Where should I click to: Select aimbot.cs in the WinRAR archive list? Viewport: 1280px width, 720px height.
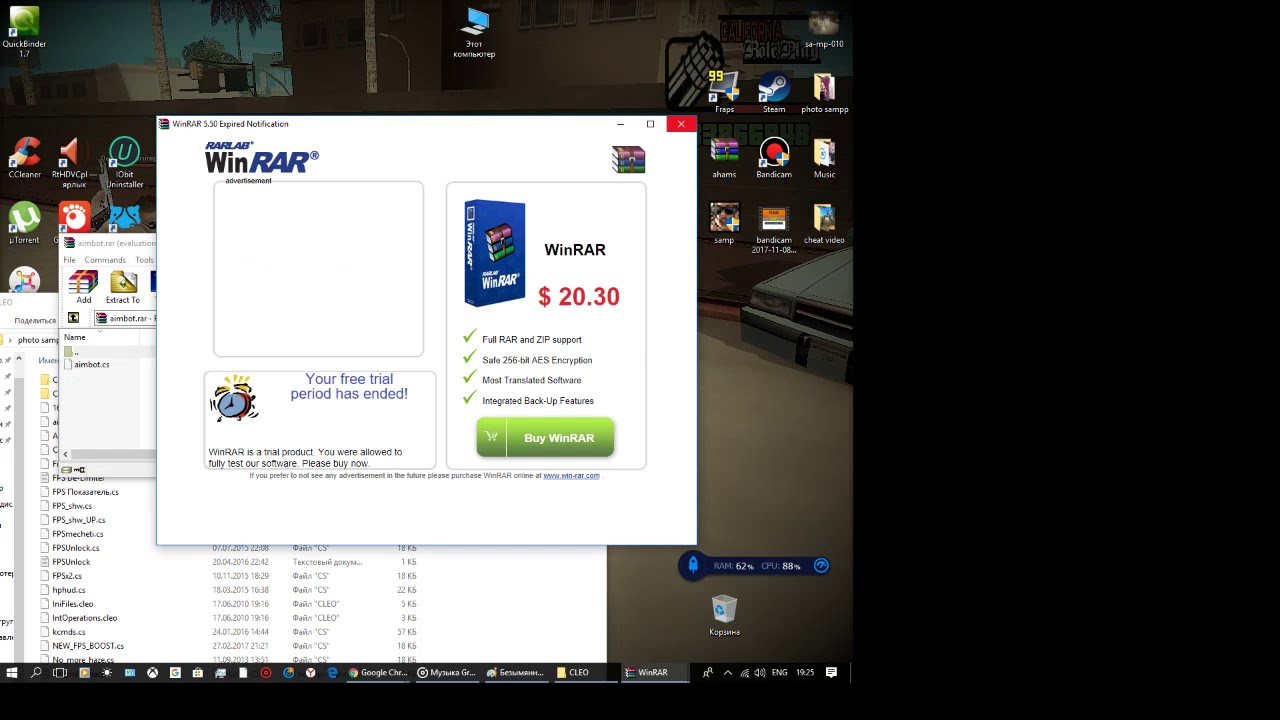tap(92, 364)
